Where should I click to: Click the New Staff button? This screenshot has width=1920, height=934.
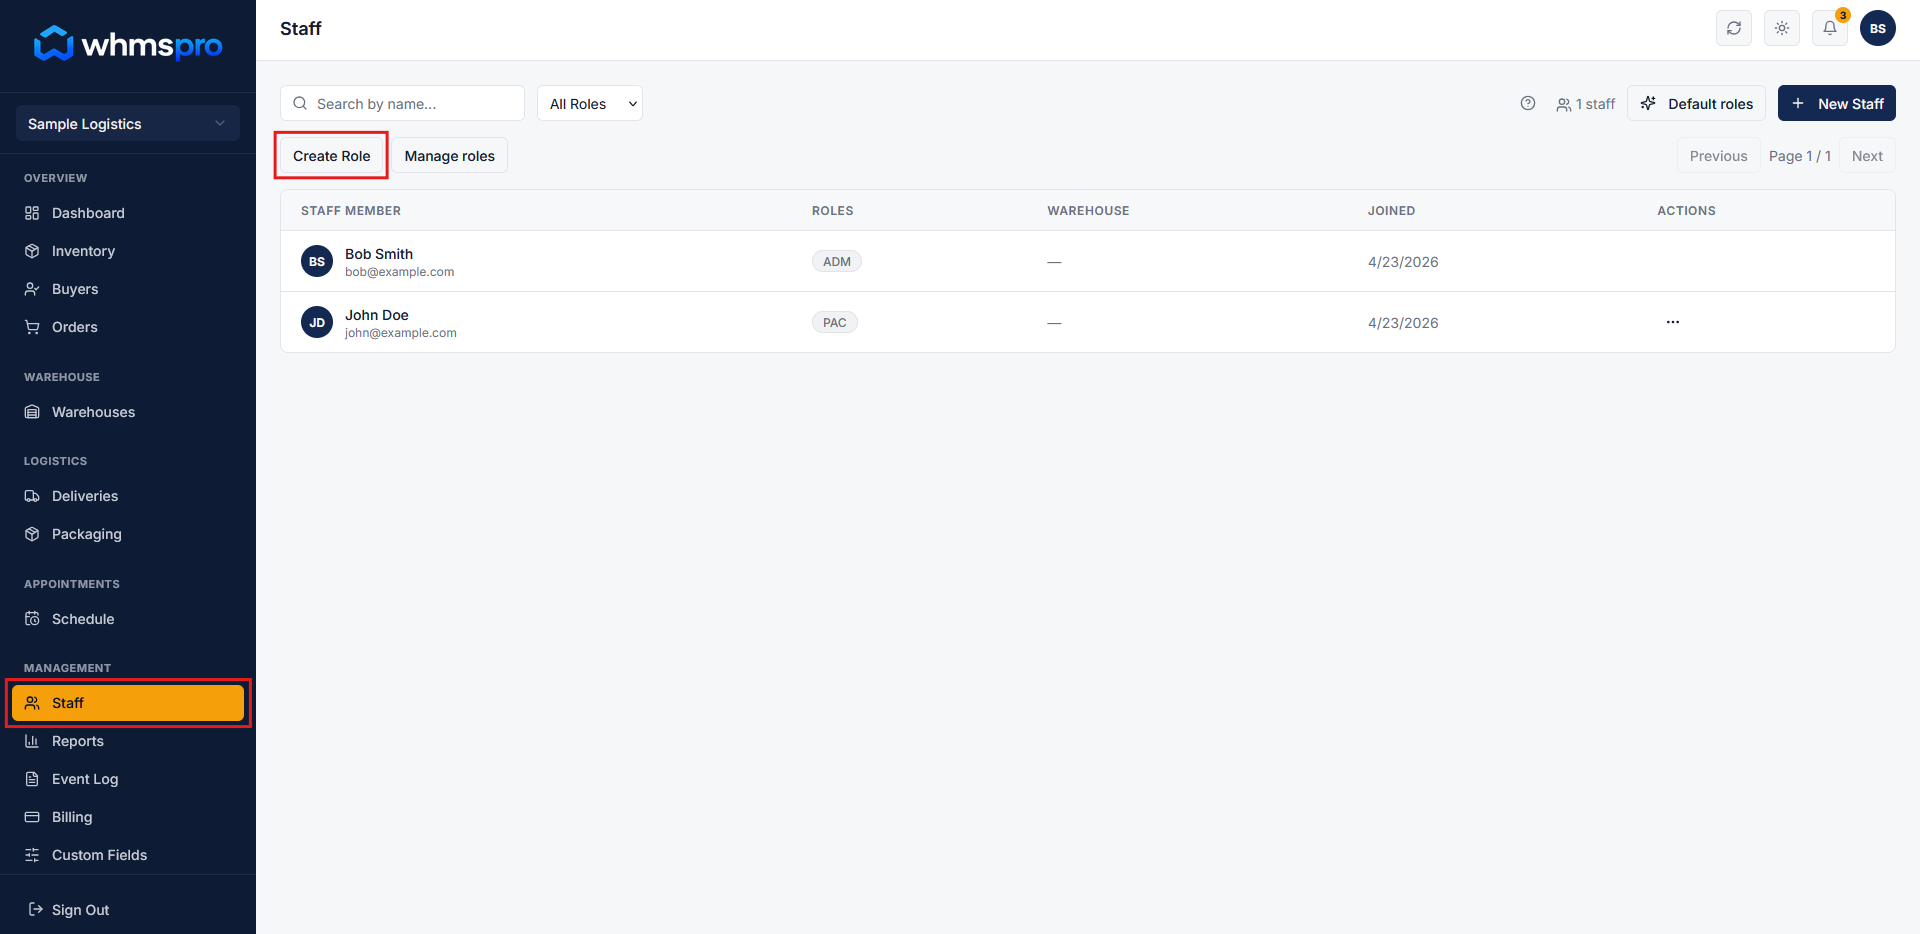tap(1837, 103)
